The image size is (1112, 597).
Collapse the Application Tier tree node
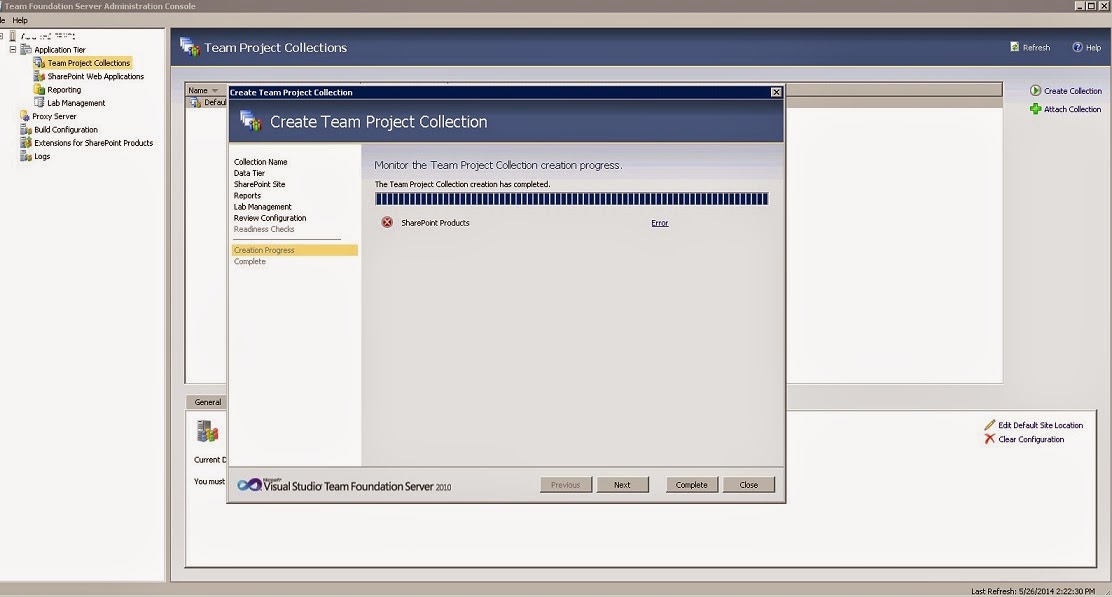(x=13, y=50)
